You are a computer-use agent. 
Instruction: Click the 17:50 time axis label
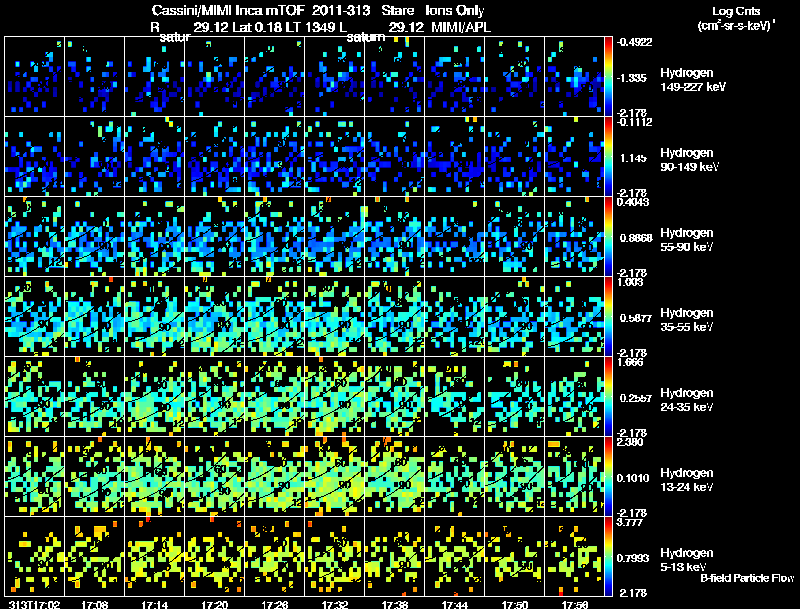point(515,604)
